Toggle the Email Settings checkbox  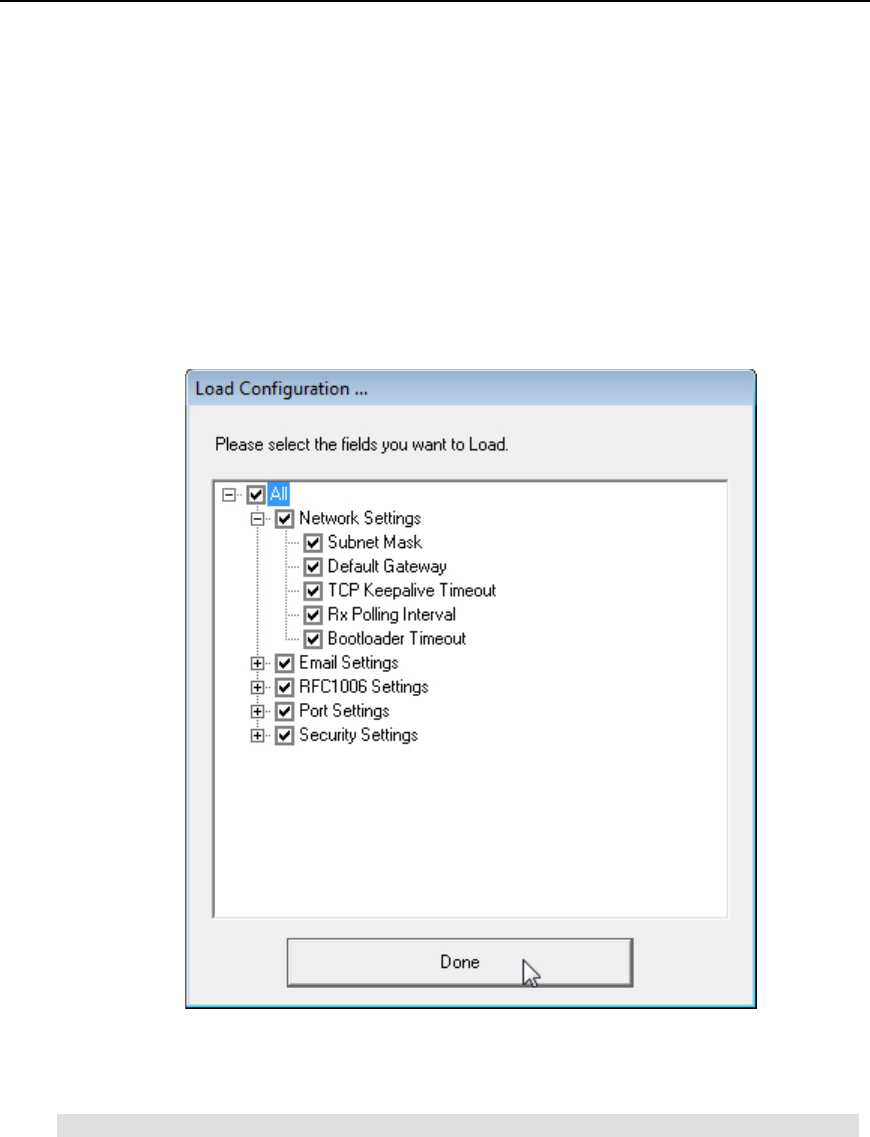284,663
